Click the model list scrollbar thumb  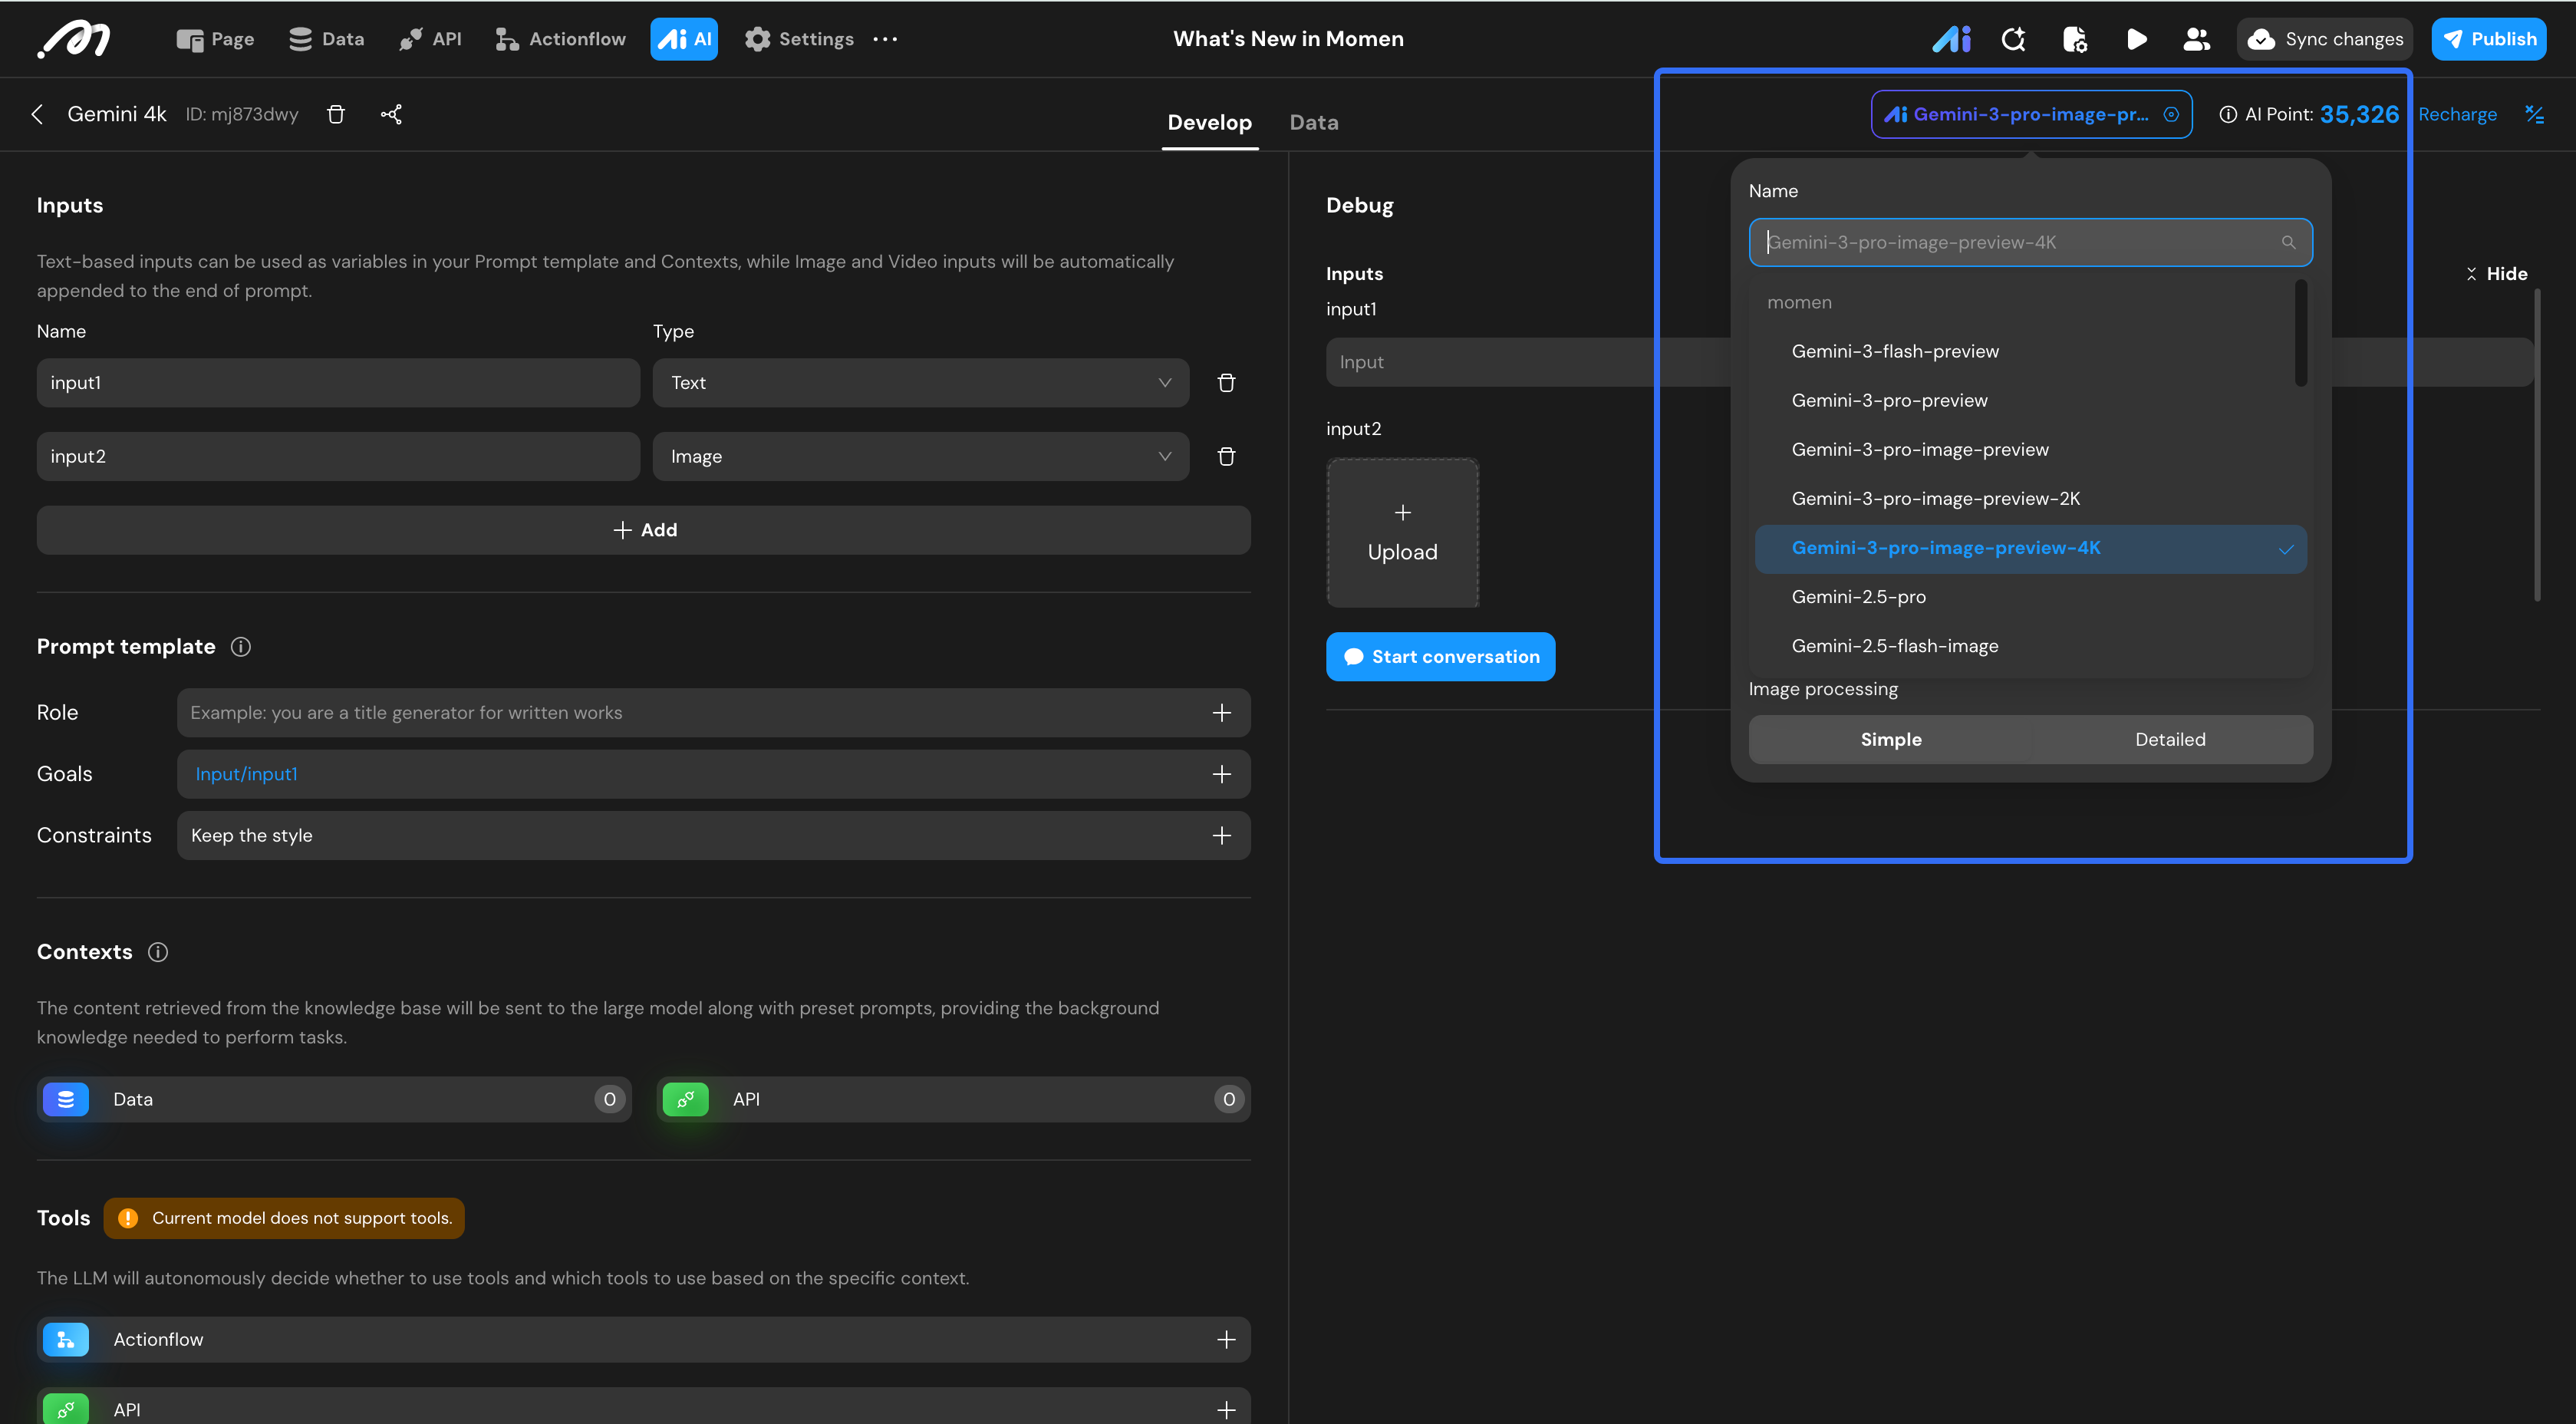click(x=2301, y=335)
